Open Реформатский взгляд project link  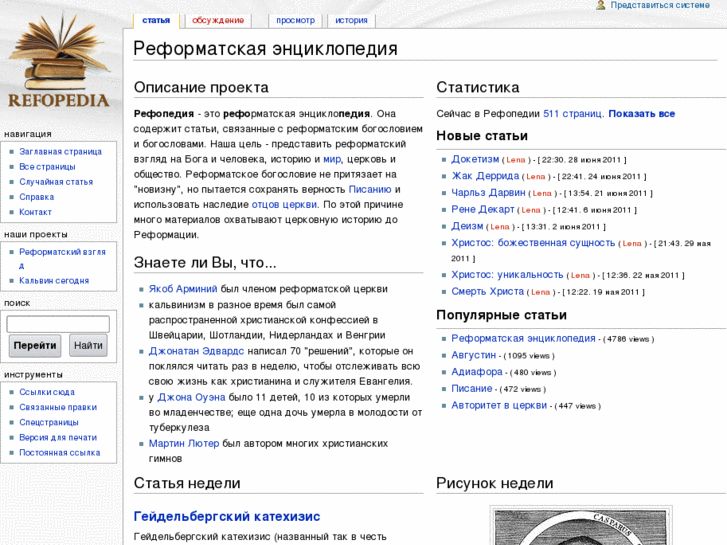pos(62,258)
